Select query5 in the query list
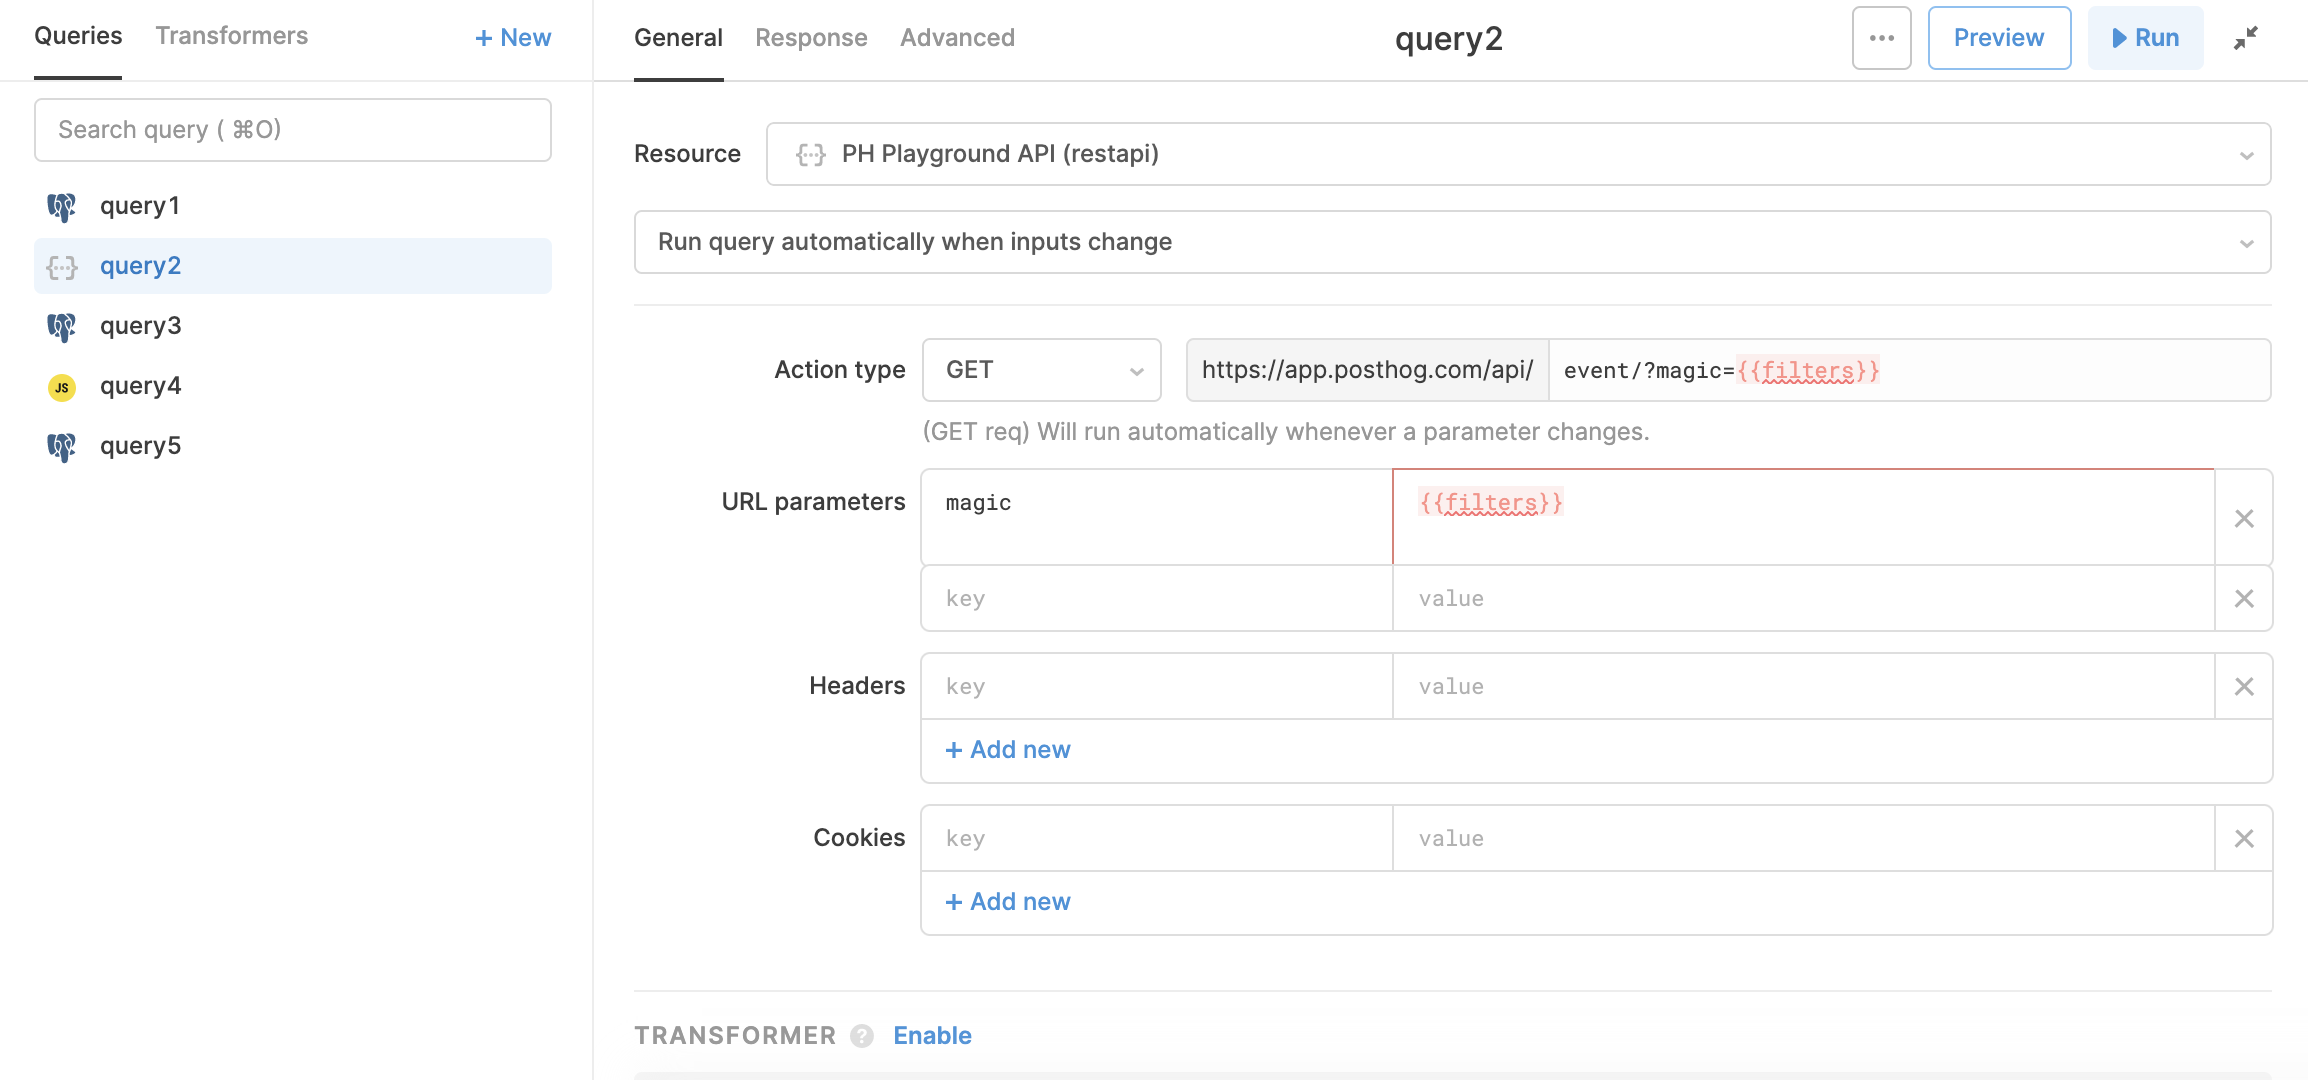This screenshot has width=2308, height=1080. (140, 446)
